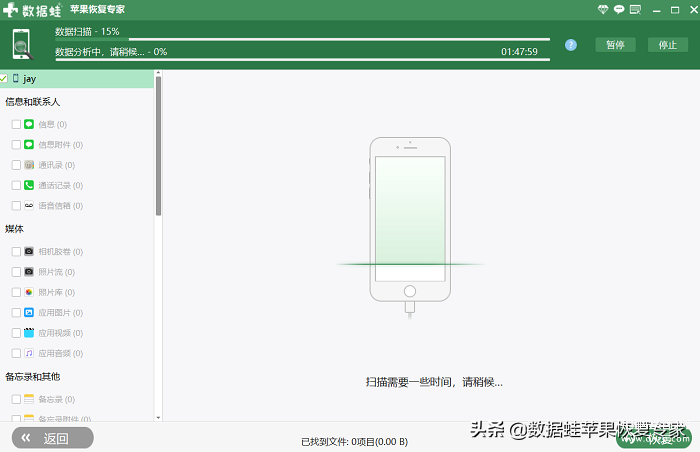Tick the 应用图片 (0) checkbox
700x452 pixels.
(x=16, y=313)
